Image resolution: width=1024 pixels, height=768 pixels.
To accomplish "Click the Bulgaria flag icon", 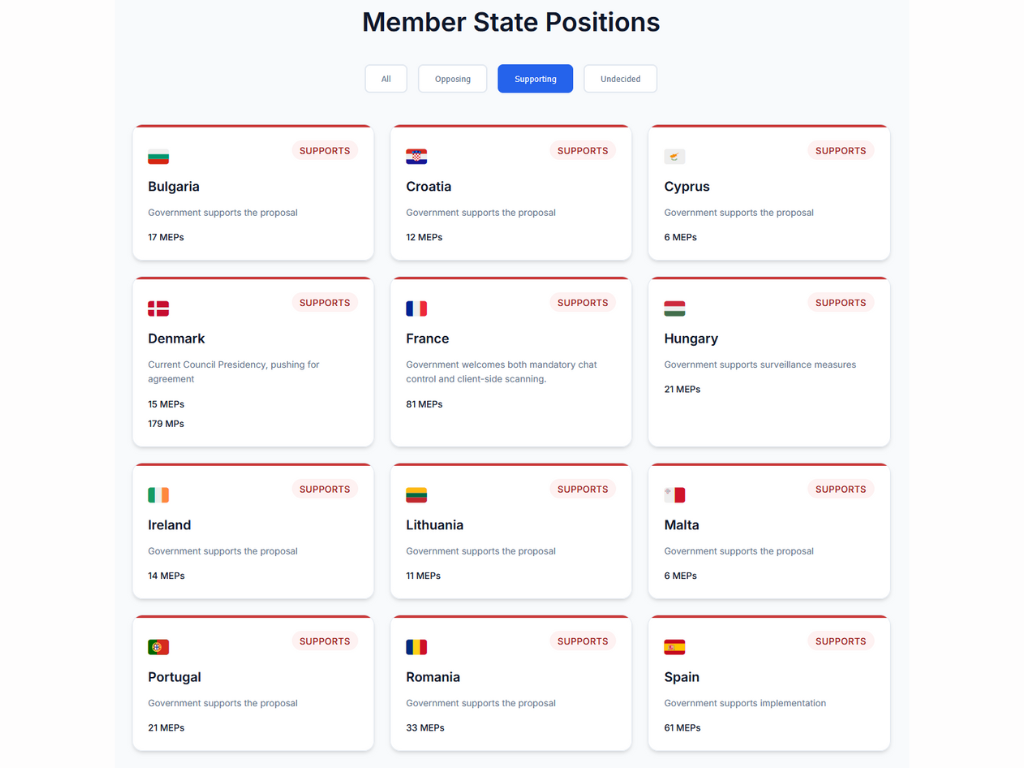I will point(158,157).
